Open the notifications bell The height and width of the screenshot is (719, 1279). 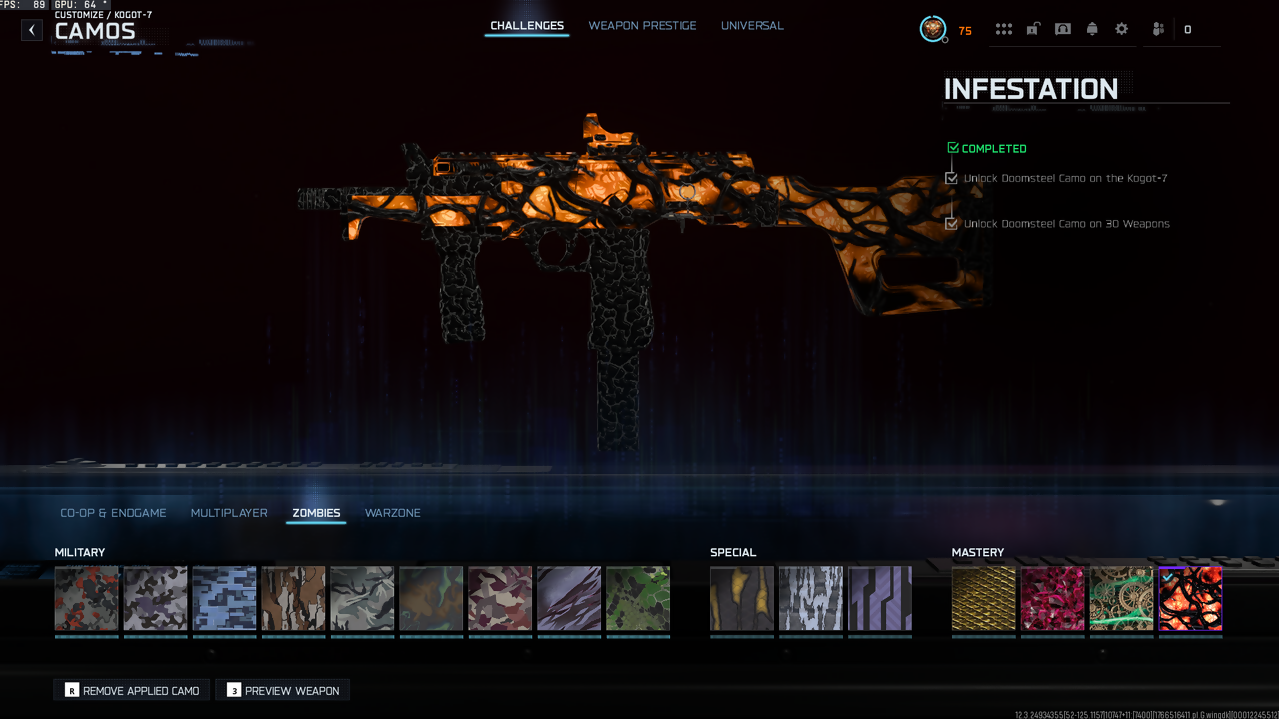point(1092,30)
